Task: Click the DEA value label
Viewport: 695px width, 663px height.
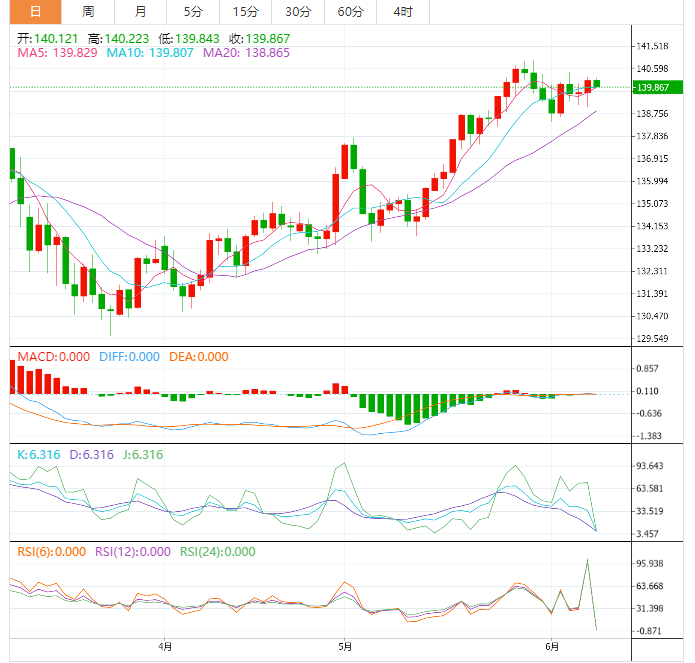Action: tap(197, 357)
